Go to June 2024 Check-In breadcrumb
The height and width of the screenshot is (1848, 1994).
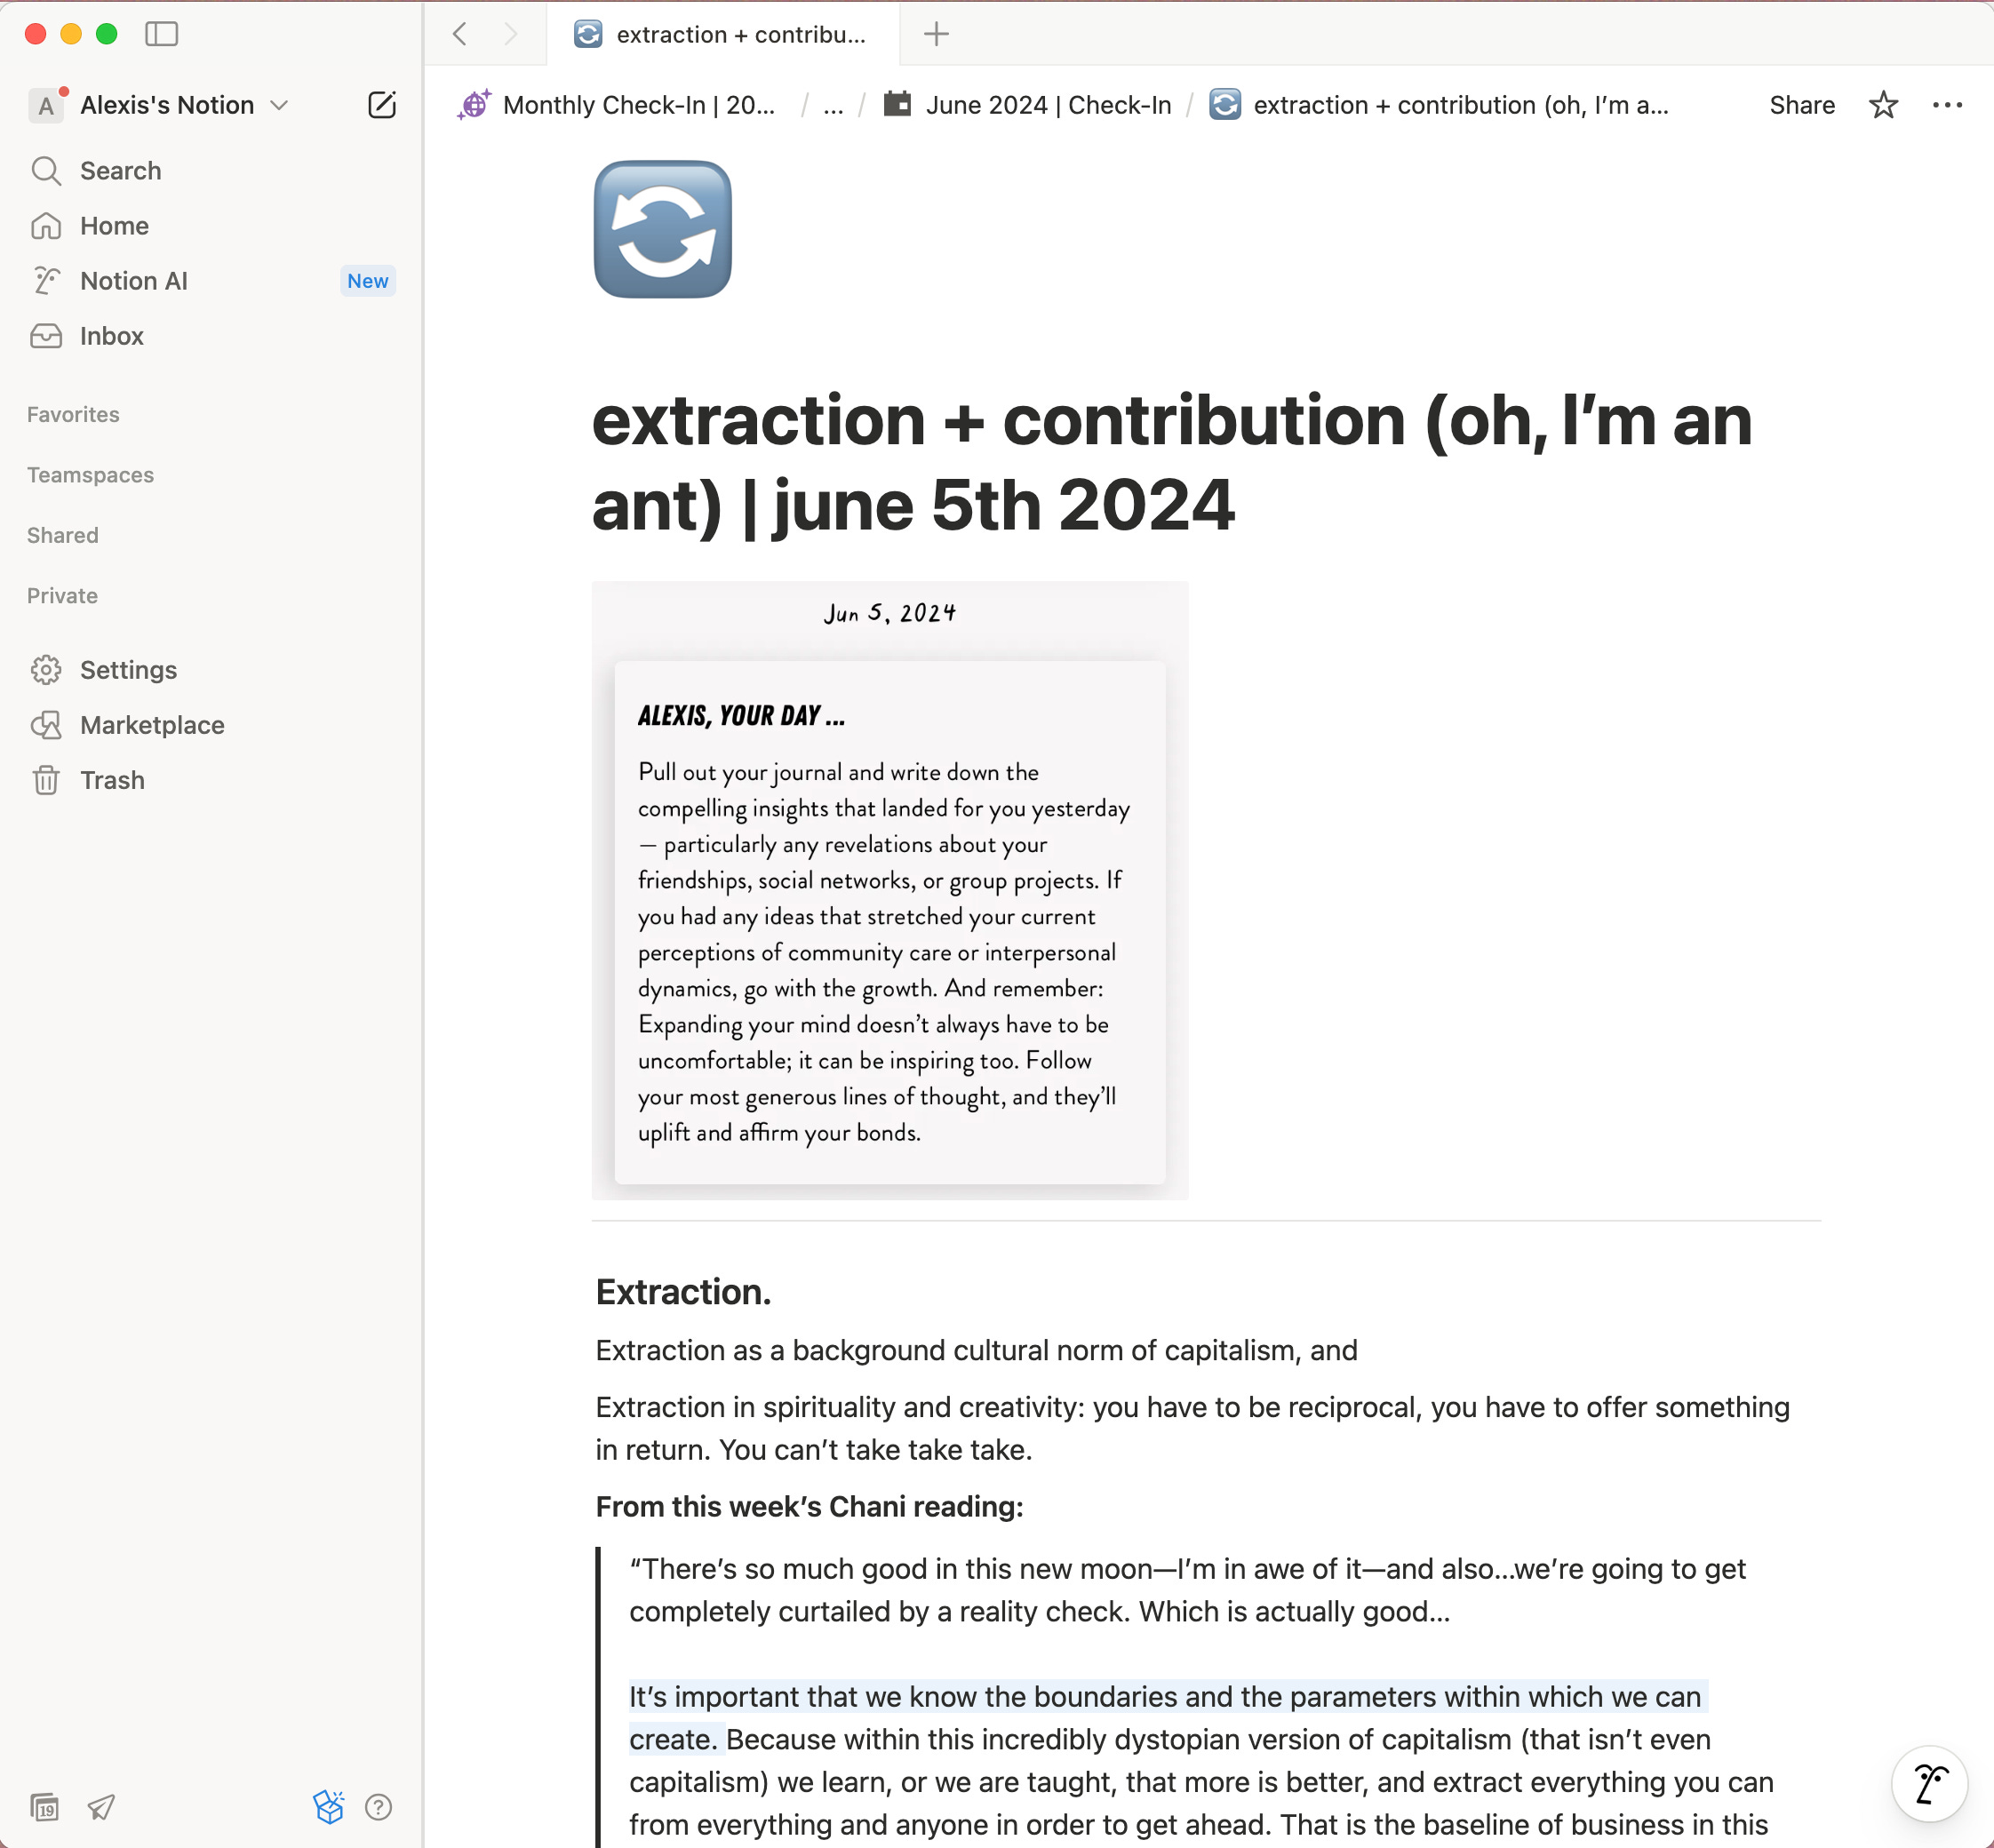pos(1047,105)
